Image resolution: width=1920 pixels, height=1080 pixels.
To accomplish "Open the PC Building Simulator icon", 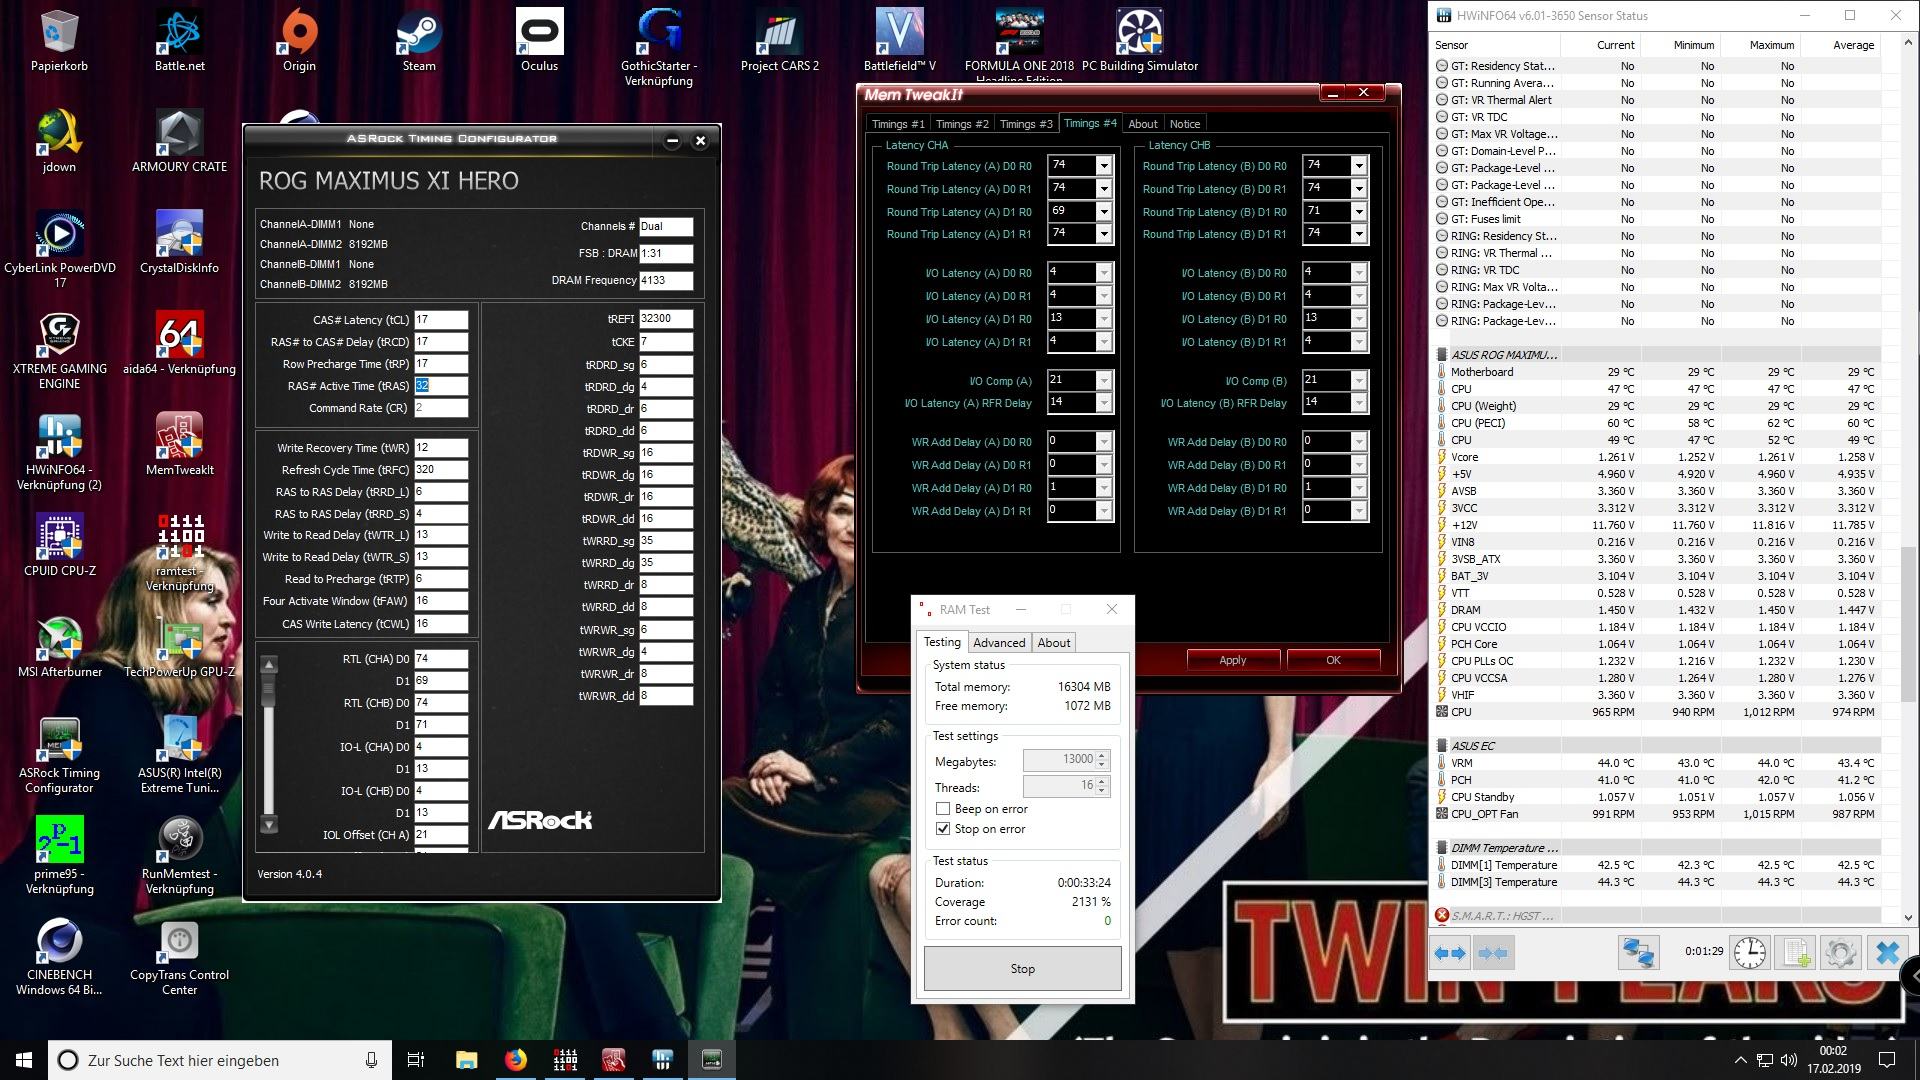I will 1139,40.
